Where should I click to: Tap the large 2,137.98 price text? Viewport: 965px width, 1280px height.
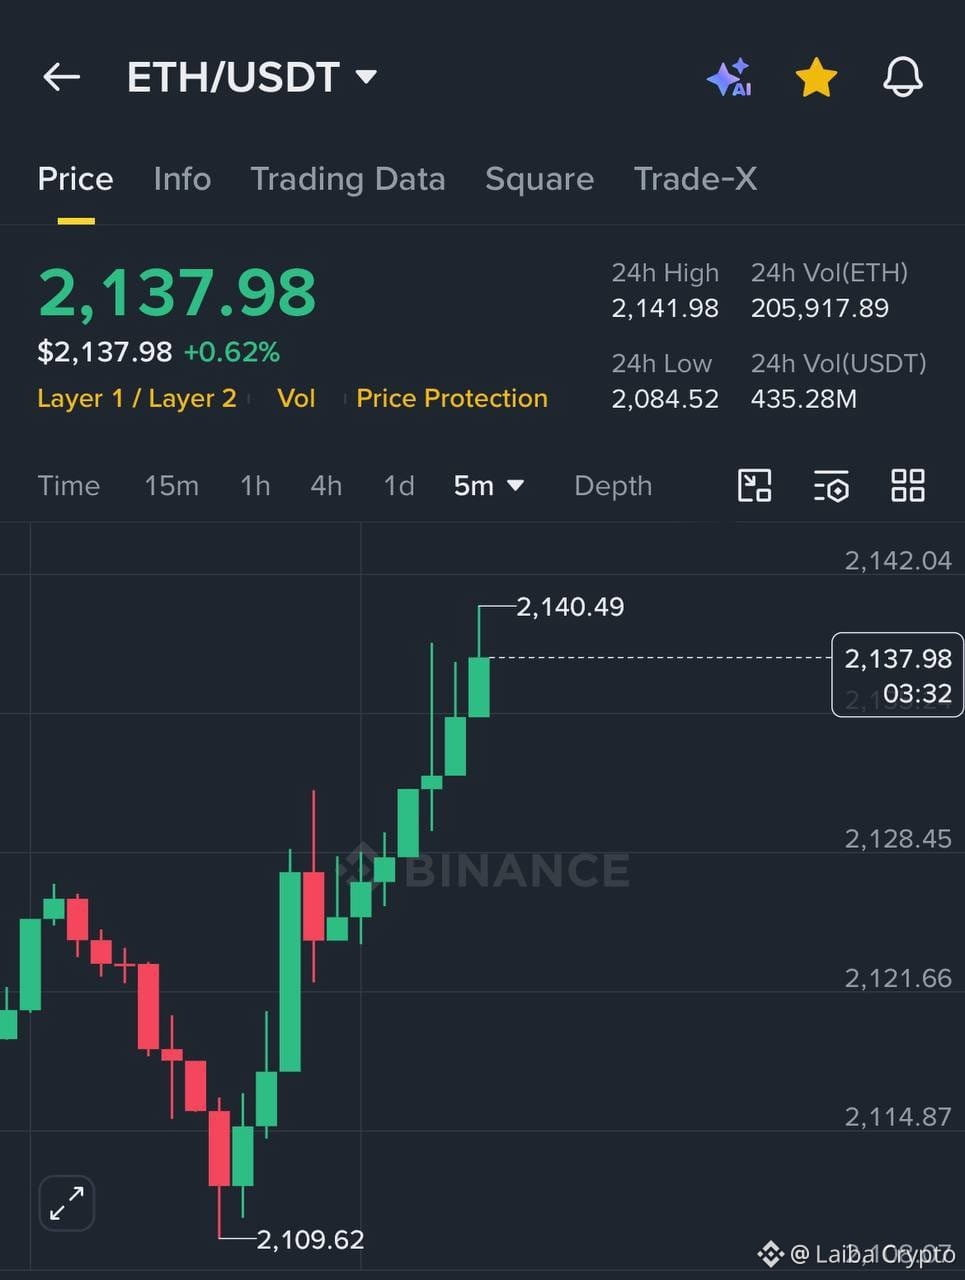coord(177,294)
